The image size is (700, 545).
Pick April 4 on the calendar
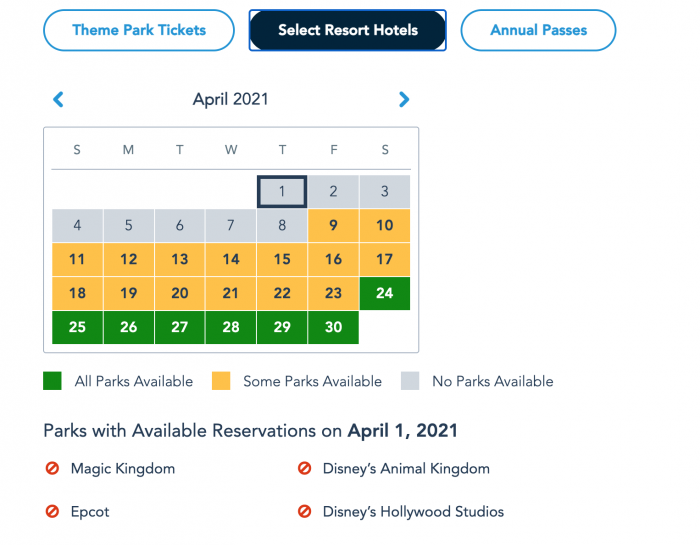(x=77, y=225)
